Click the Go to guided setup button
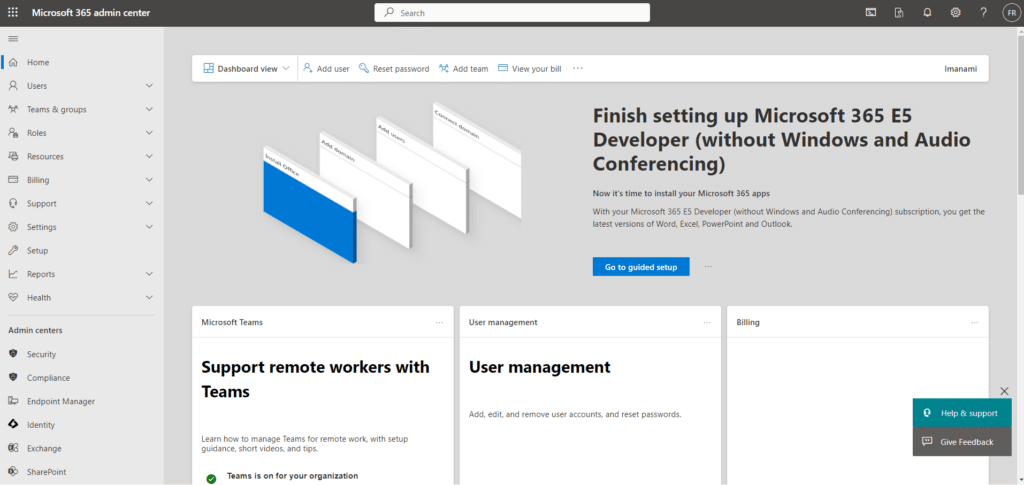Image resolution: width=1024 pixels, height=485 pixels. coord(641,266)
